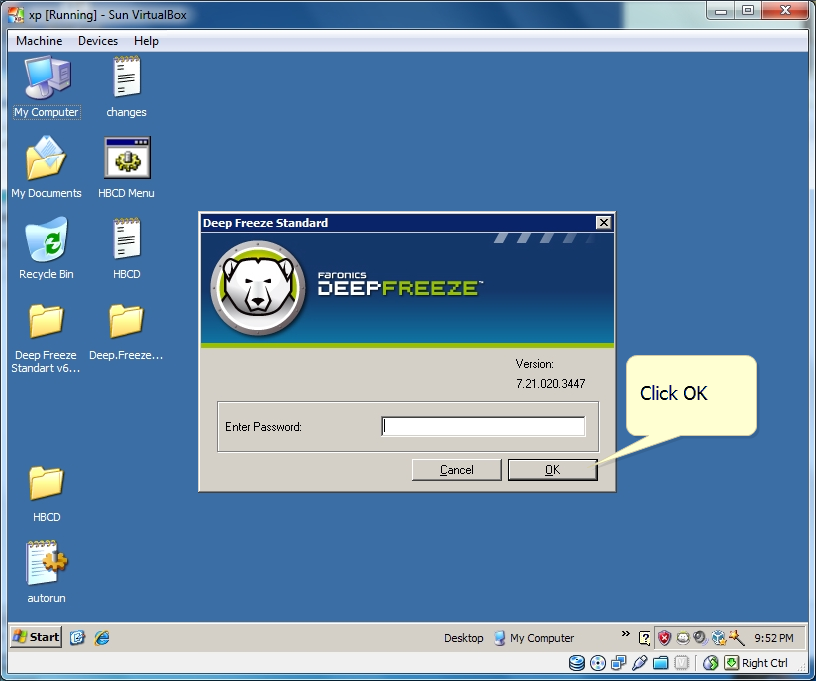Viewport: 816px width, 681px height.
Task: Click the Desktop toolbar label in taskbar
Action: (463, 638)
